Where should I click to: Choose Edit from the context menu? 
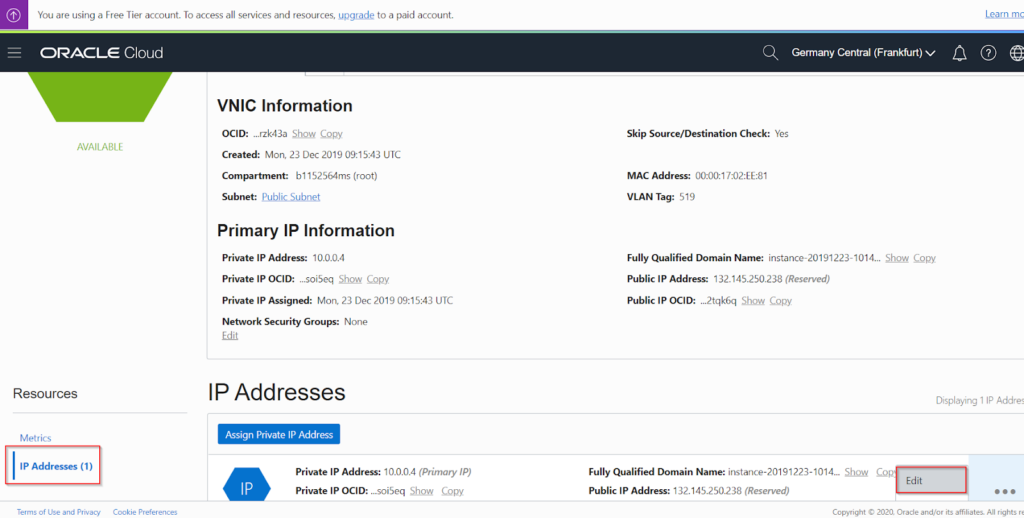931,481
